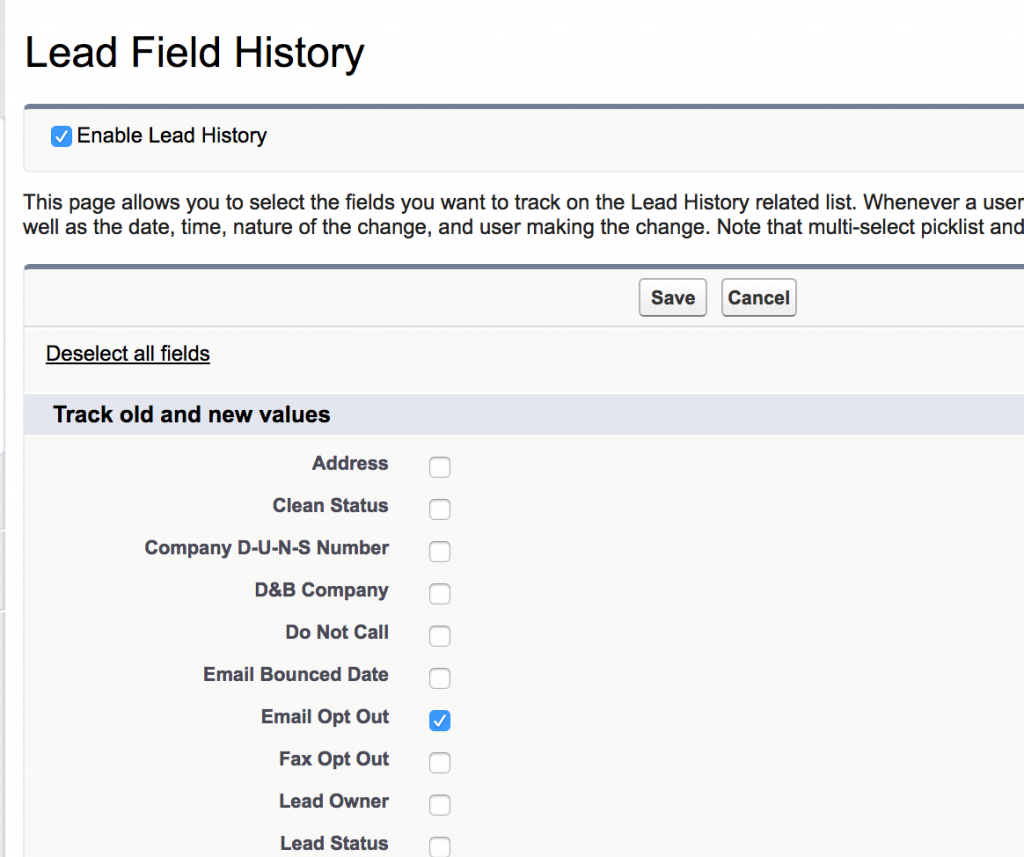
Task: Tick the Lead Owner checkbox
Action: pos(440,805)
